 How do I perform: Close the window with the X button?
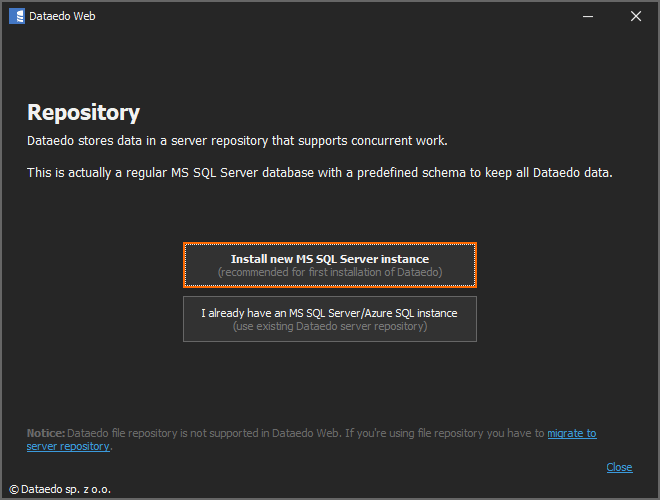tap(635, 16)
